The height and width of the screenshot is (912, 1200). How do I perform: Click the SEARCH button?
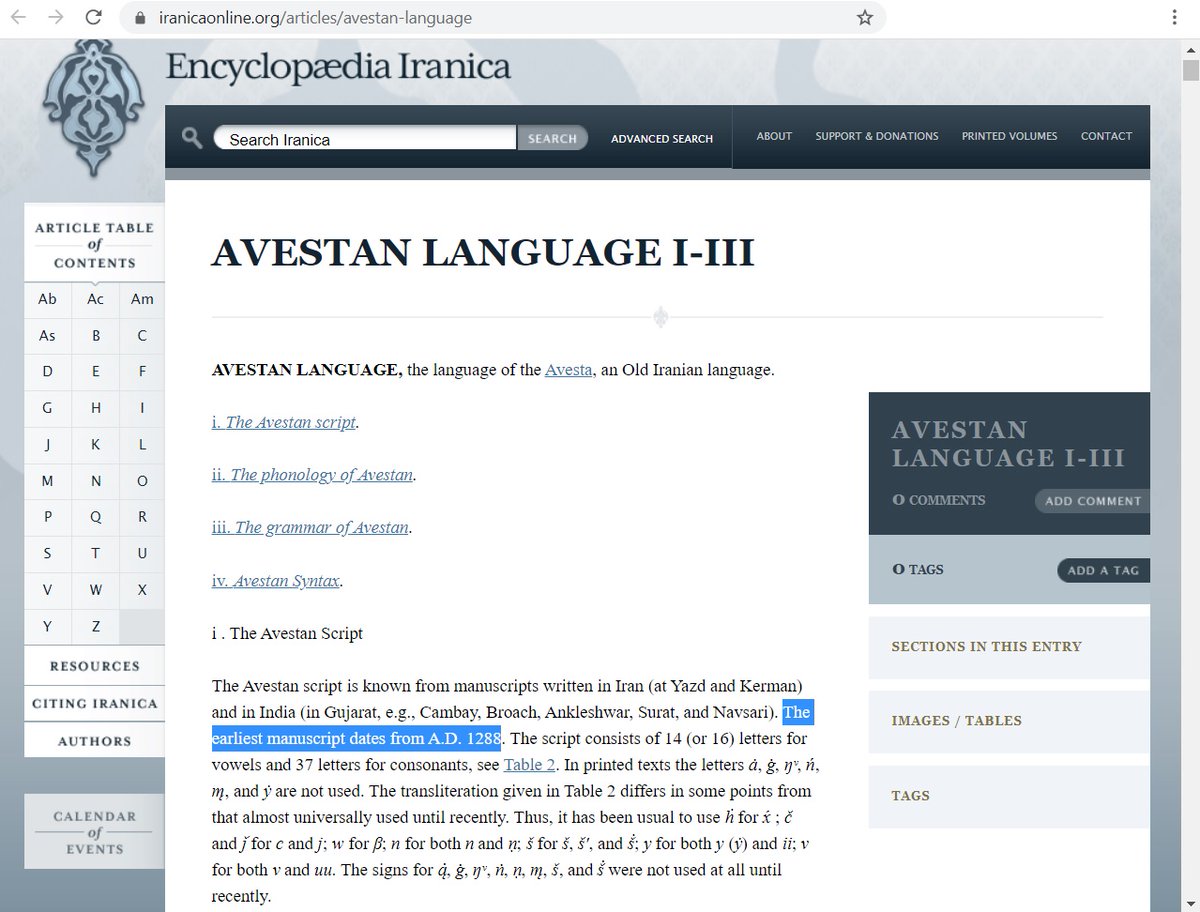552,139
